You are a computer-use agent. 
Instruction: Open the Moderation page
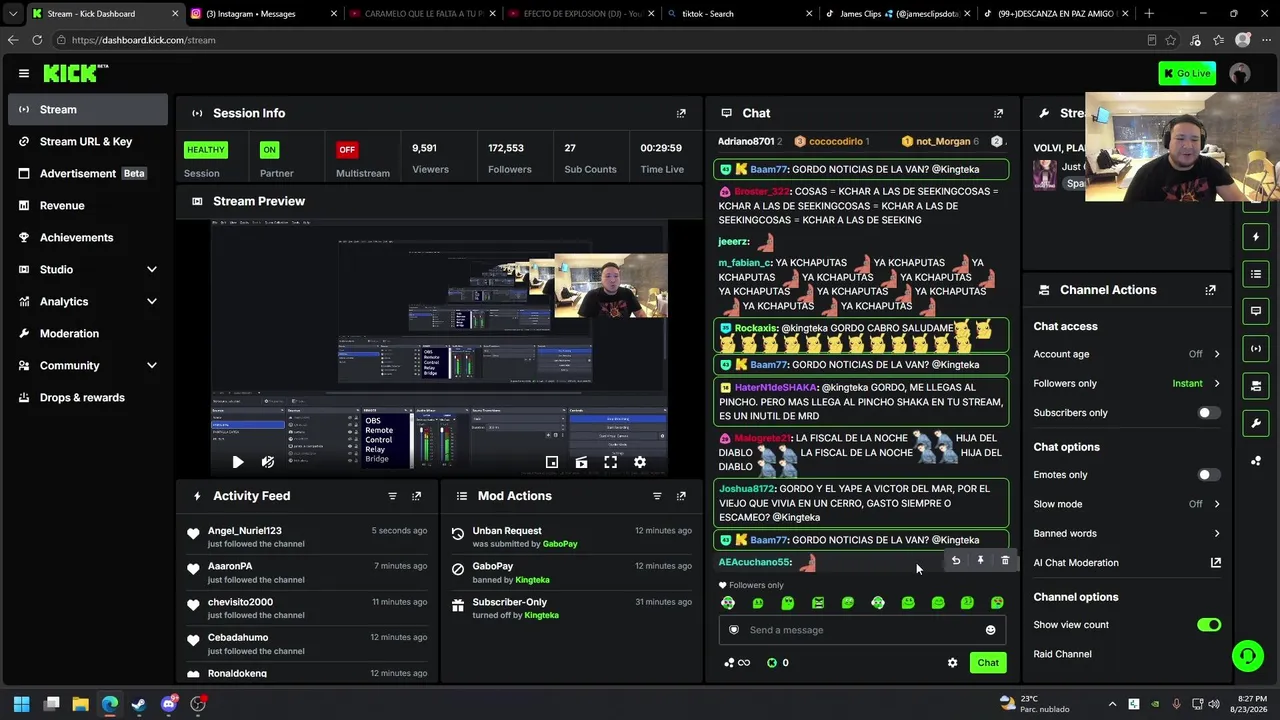[88, 333]
